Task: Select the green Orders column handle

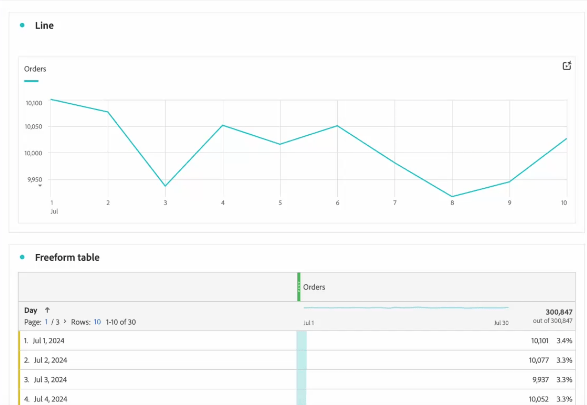Action: (x=299, y=287)
